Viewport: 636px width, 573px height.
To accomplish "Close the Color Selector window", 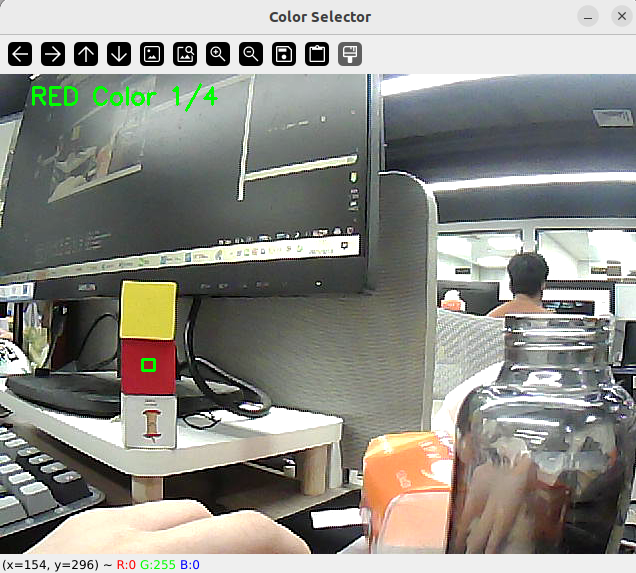I will 622,17.
